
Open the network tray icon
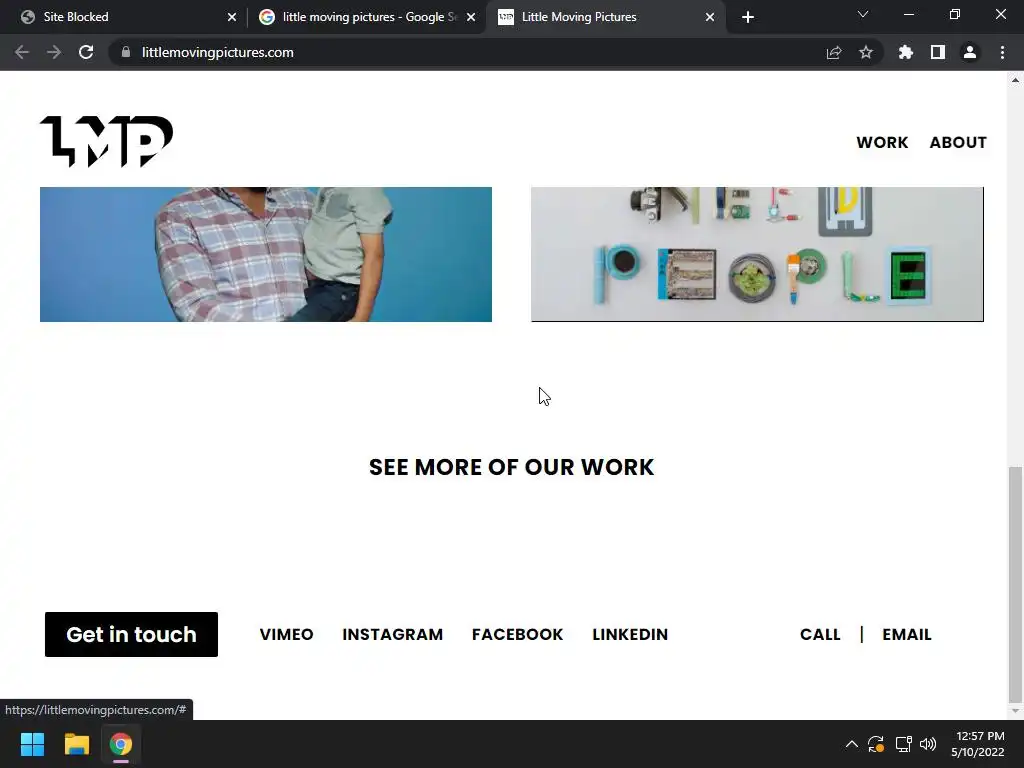click(x=903, y=744)
